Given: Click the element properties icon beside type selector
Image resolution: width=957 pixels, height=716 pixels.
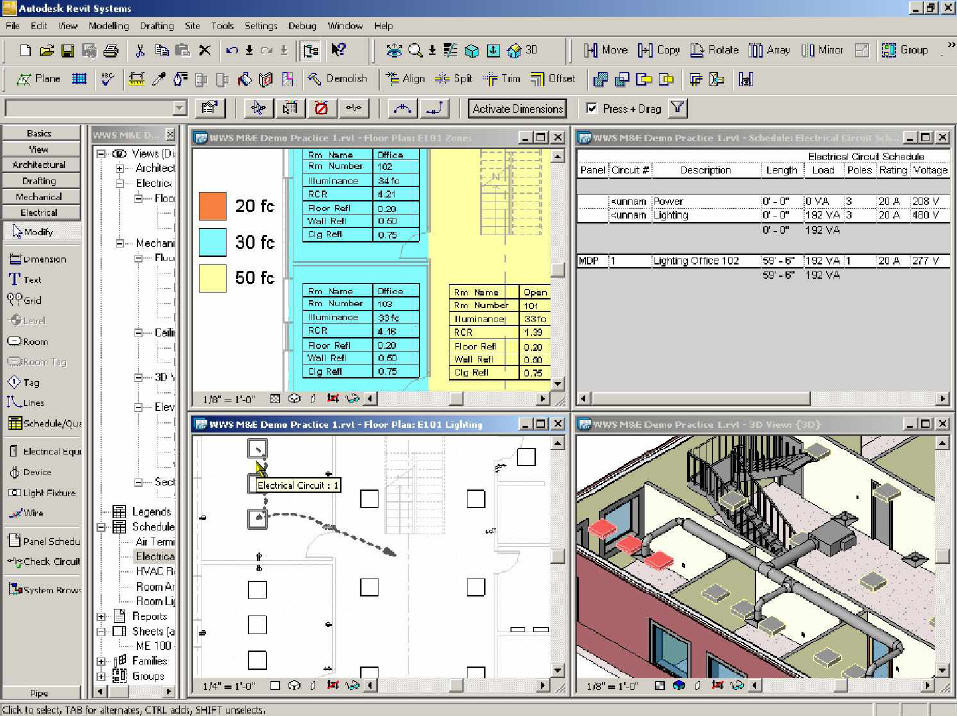Looking at the screenshot, I should point(210,108).
